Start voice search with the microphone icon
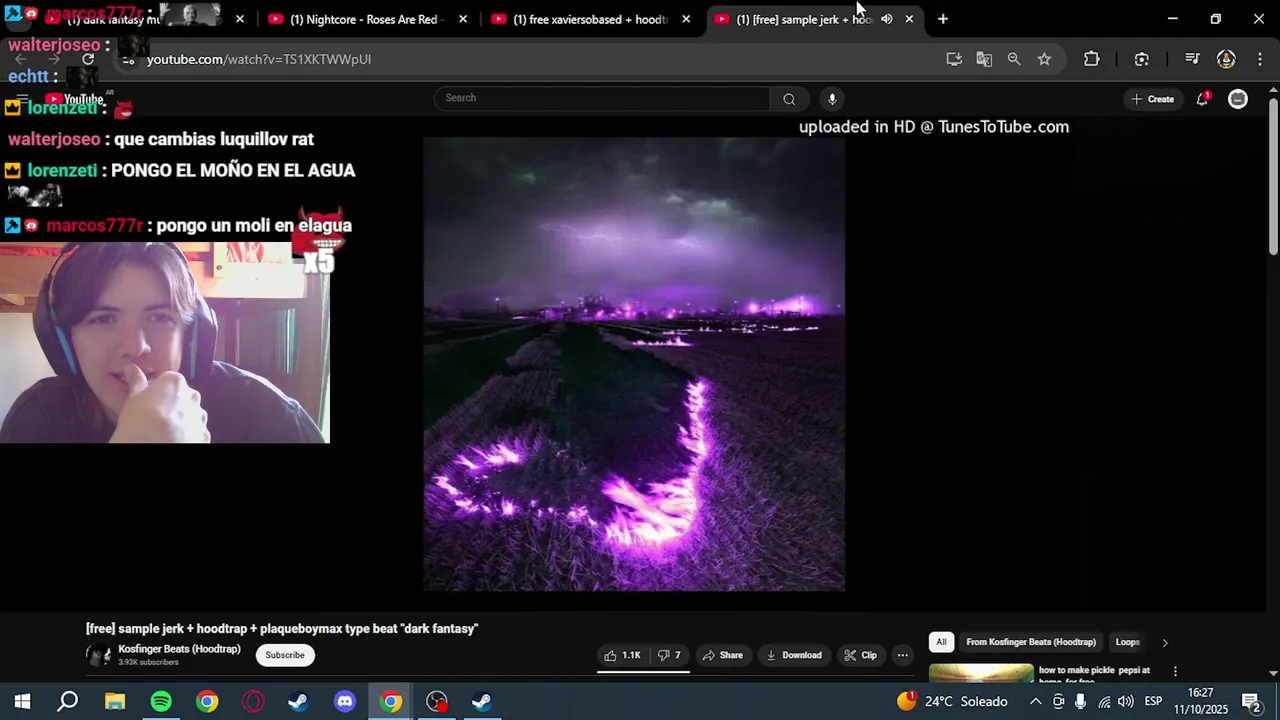Screen dimensions: 1280x720 click(832, 98)
